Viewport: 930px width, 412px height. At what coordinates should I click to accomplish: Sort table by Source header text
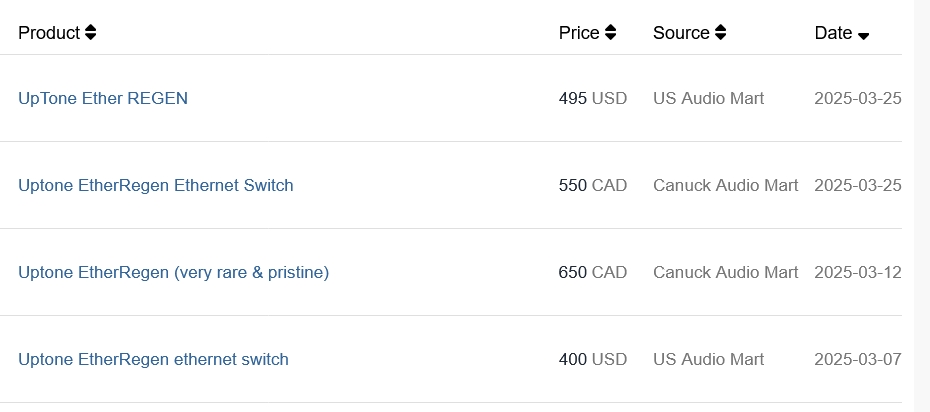pyautogui.click(x=681, y=33)
